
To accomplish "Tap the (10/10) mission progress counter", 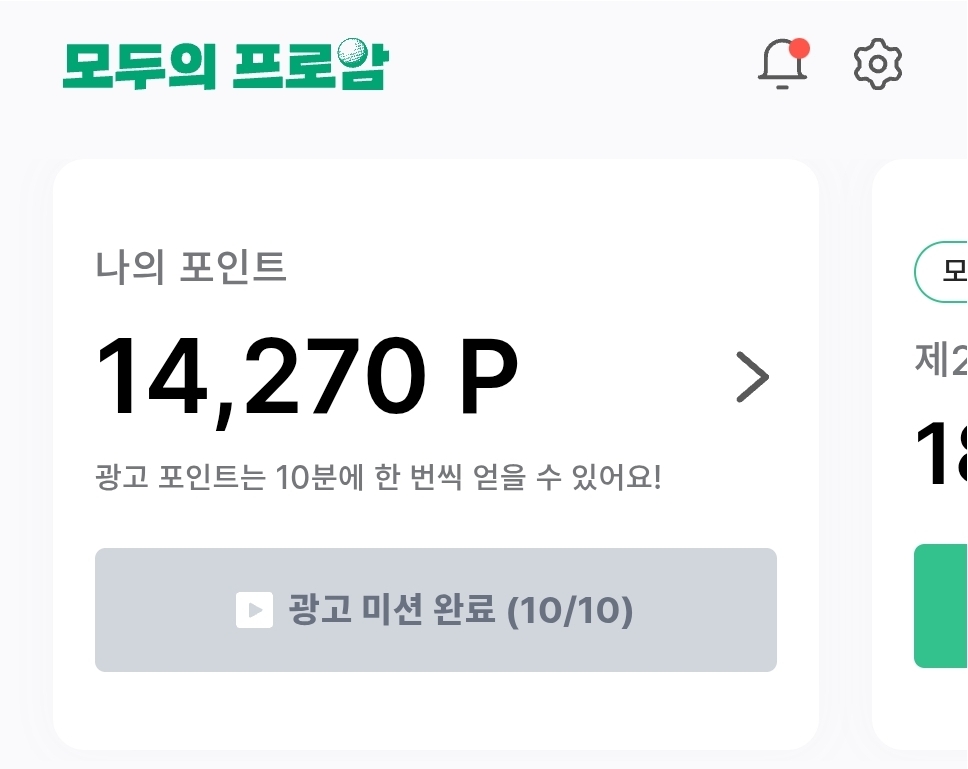I will [x=570, y=610].
